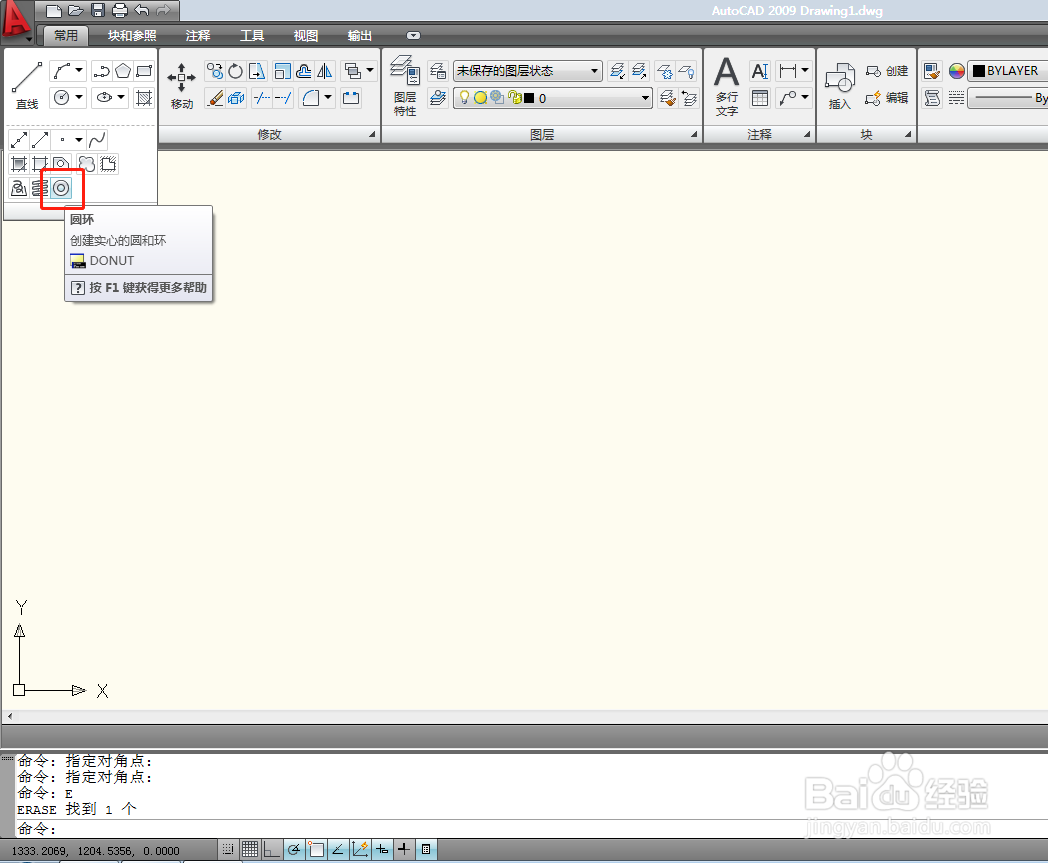This screenshot has height=863, width=1048.
Task: Select the Line (直线) draw tool
Action: pos(27,86)
